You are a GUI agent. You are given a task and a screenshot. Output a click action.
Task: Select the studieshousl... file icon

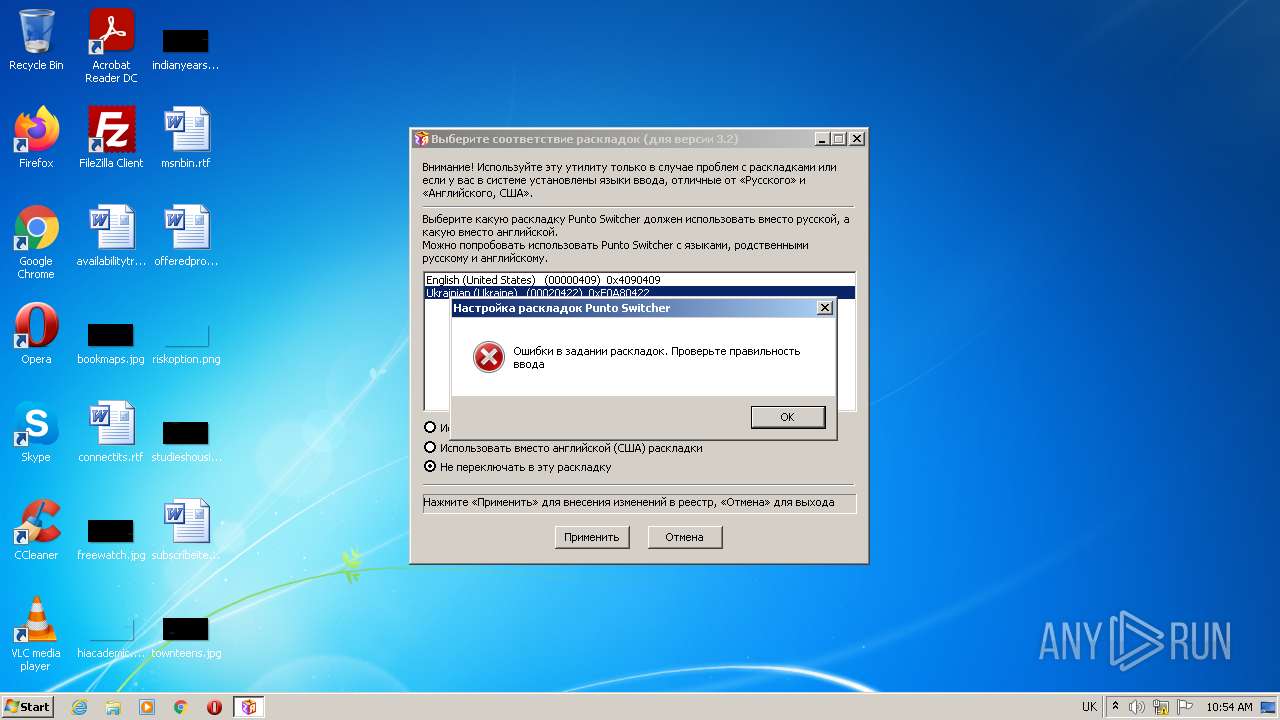coord(186,440)
